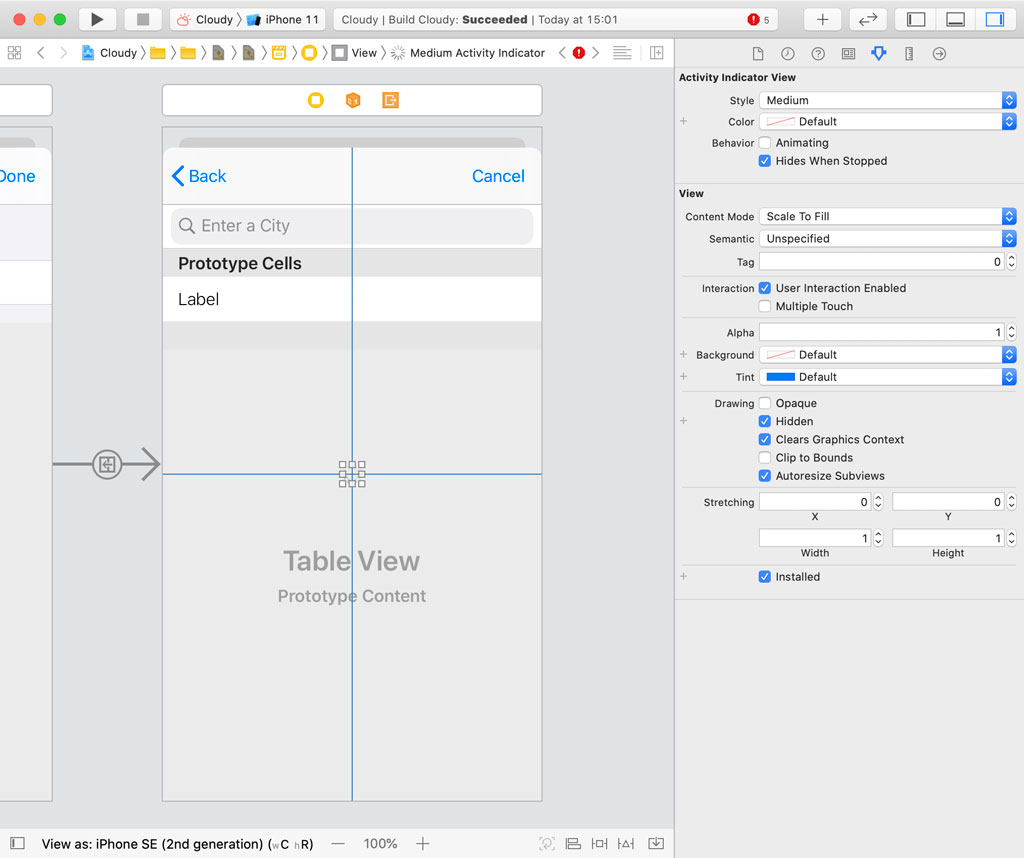Click the orange First Responder cube icon
1024x858 pixels.
tap(353, 100)
